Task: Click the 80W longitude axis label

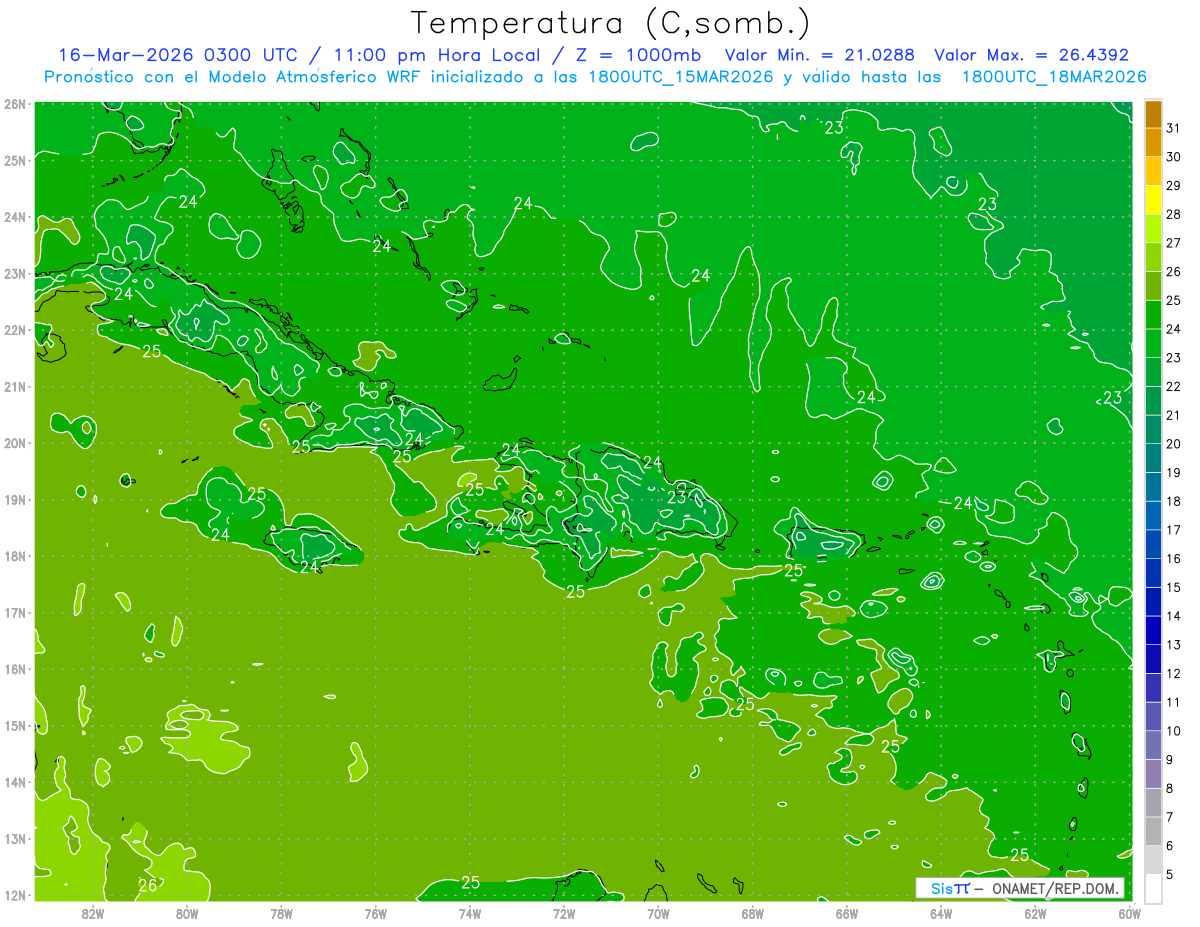Action: point(187,913)
